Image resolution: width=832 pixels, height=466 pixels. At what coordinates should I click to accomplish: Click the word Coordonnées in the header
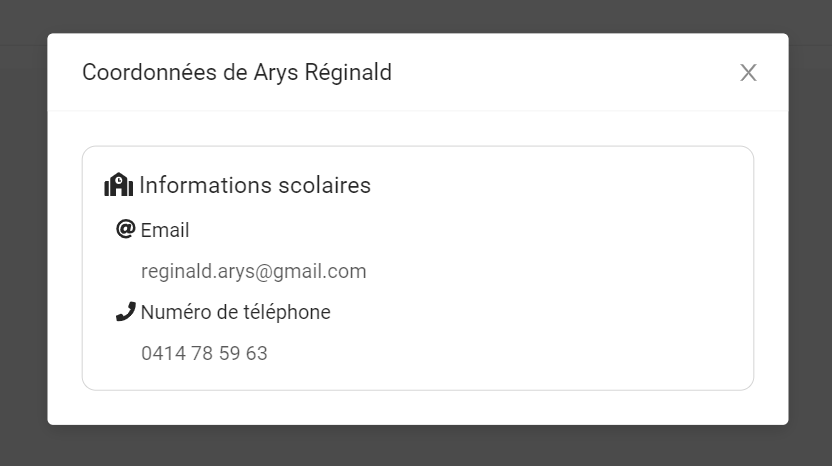click(x=150, y=73)
